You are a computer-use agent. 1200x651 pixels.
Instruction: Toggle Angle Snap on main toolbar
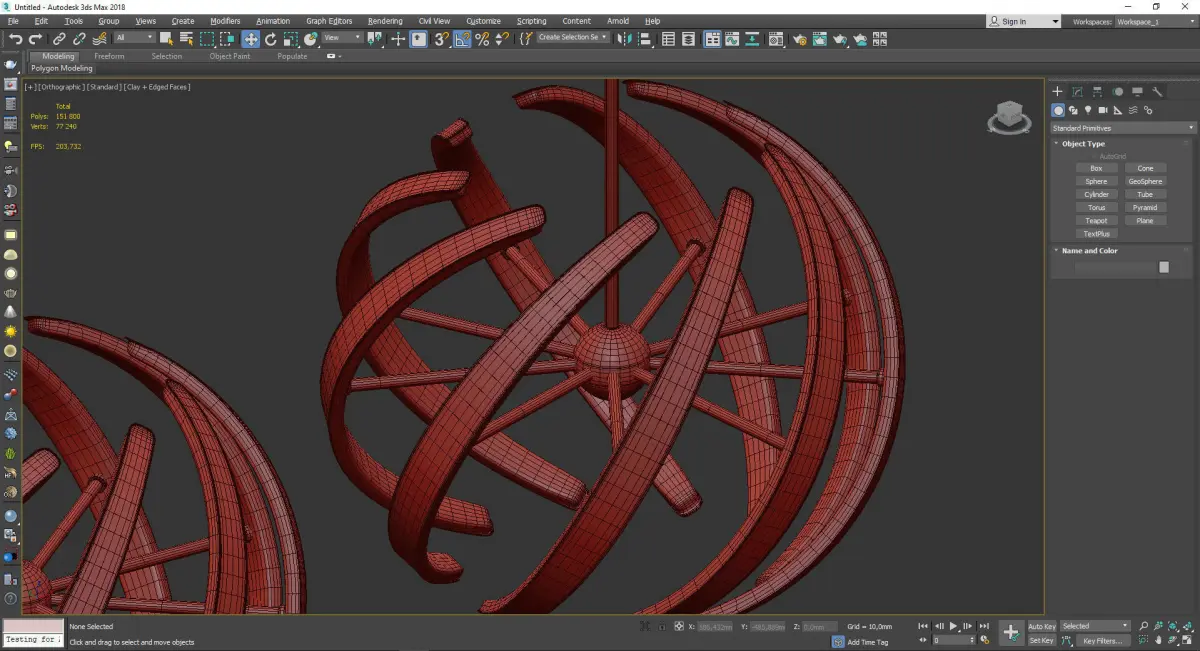click(x=462, y=39)
